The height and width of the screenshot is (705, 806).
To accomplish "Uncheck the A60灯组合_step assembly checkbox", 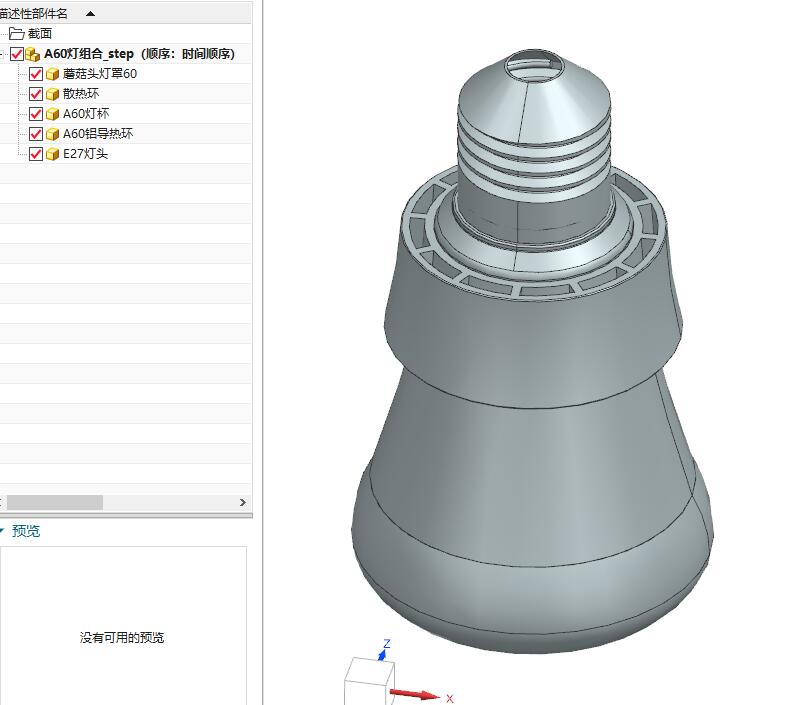I will tap(17, 53).
